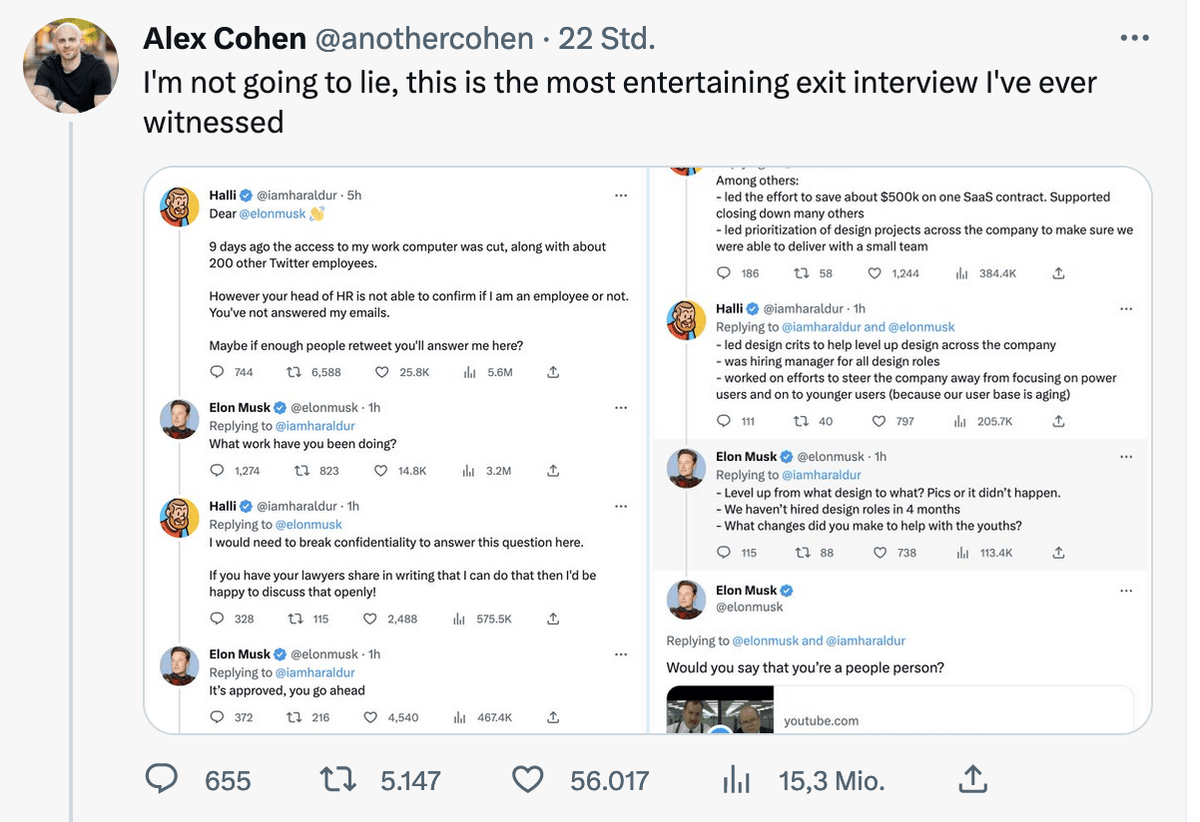Click Elon Musk's avatar beside 'people person' tweet
This screenshot has width=1200, height=822.
point(687,598)
